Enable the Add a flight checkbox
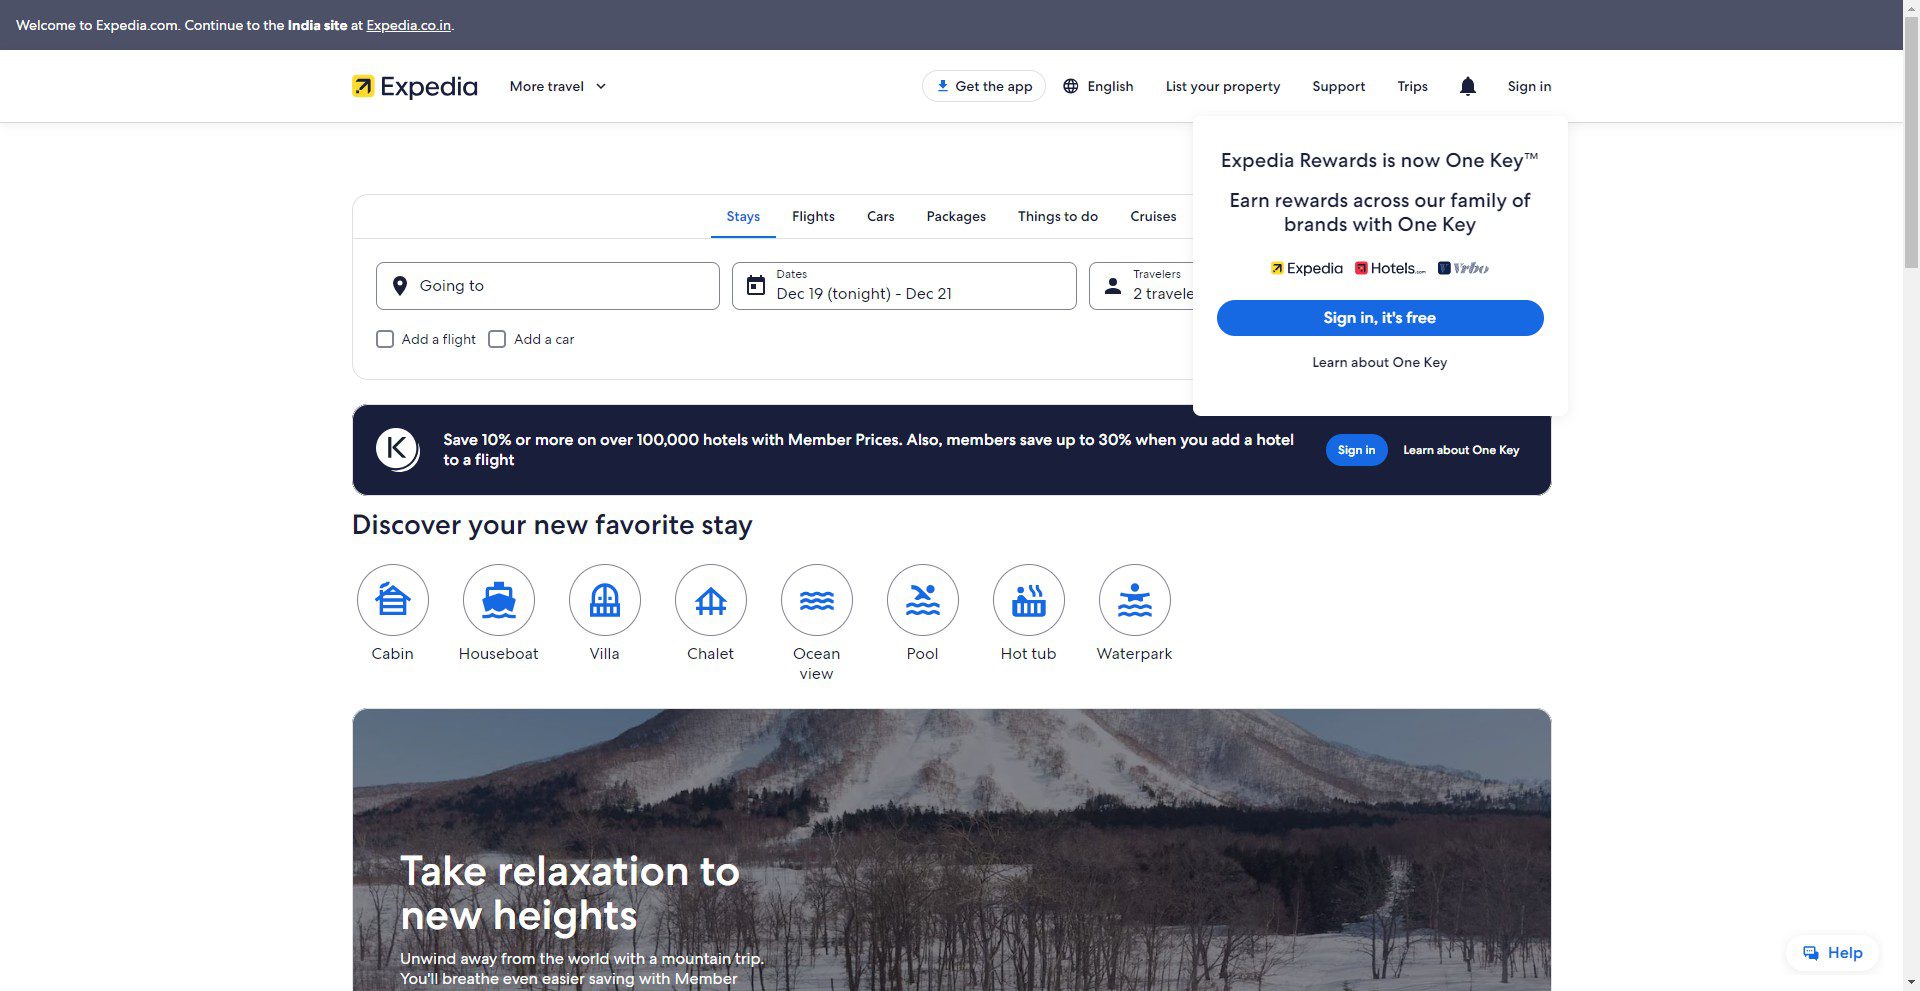Viewport: 1920px width, 991px height. pyautogui.click(x=385, y=339)
